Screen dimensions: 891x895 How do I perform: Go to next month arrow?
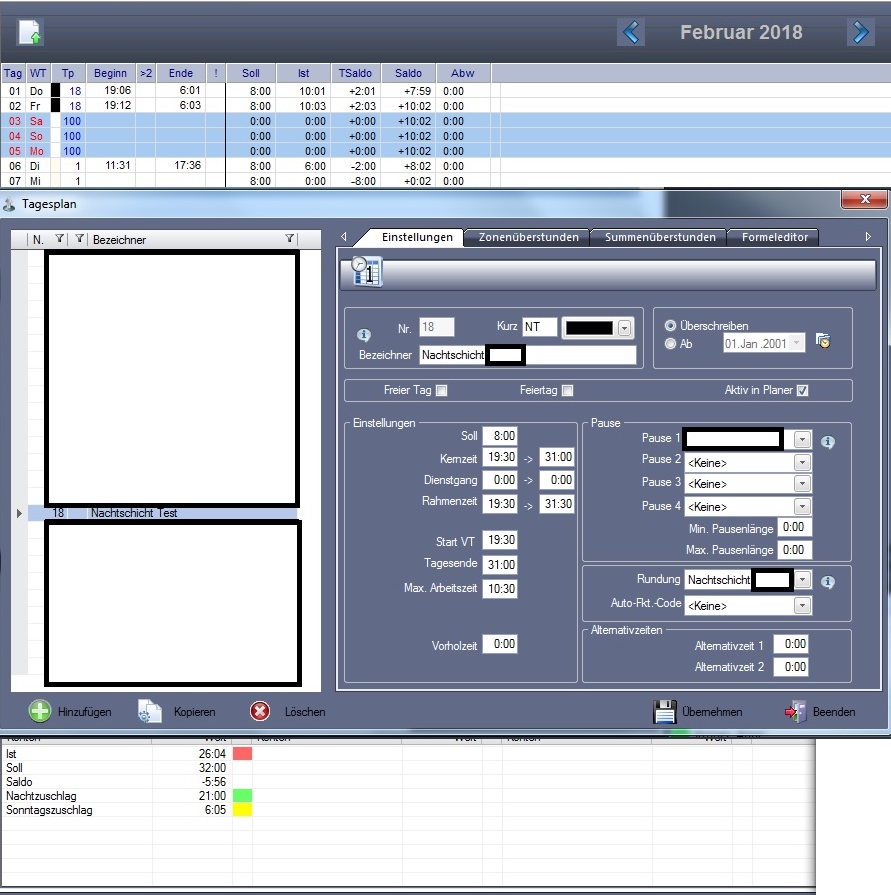pyautogui.click(x=859, y=32)
